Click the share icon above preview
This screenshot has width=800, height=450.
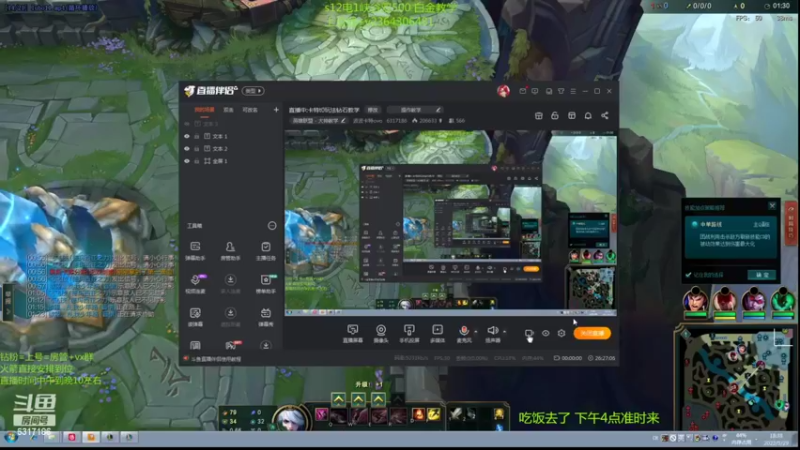pyautogui.click(x=605, y=116)
